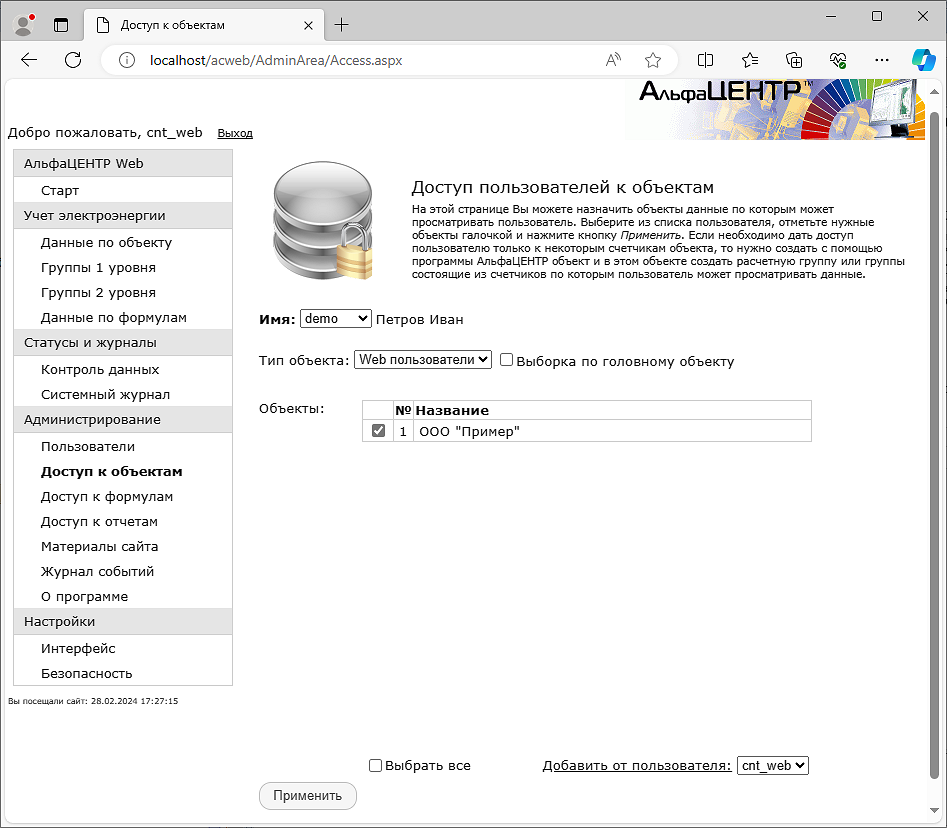Image resolution: width=947 pixels, height=828 pixels.
Task: Open Данные по объекту menu item
Action: coord(106,242)
